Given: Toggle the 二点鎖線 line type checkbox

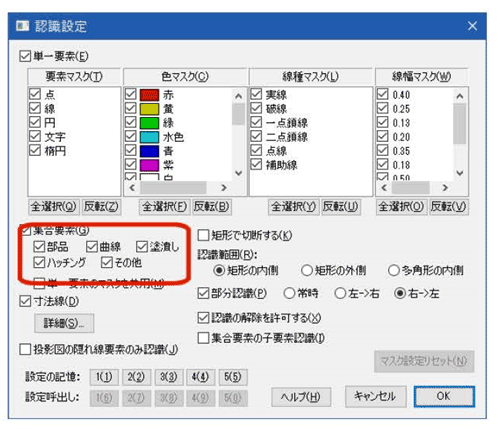Looking at the screenshot, I should [256, 136].
